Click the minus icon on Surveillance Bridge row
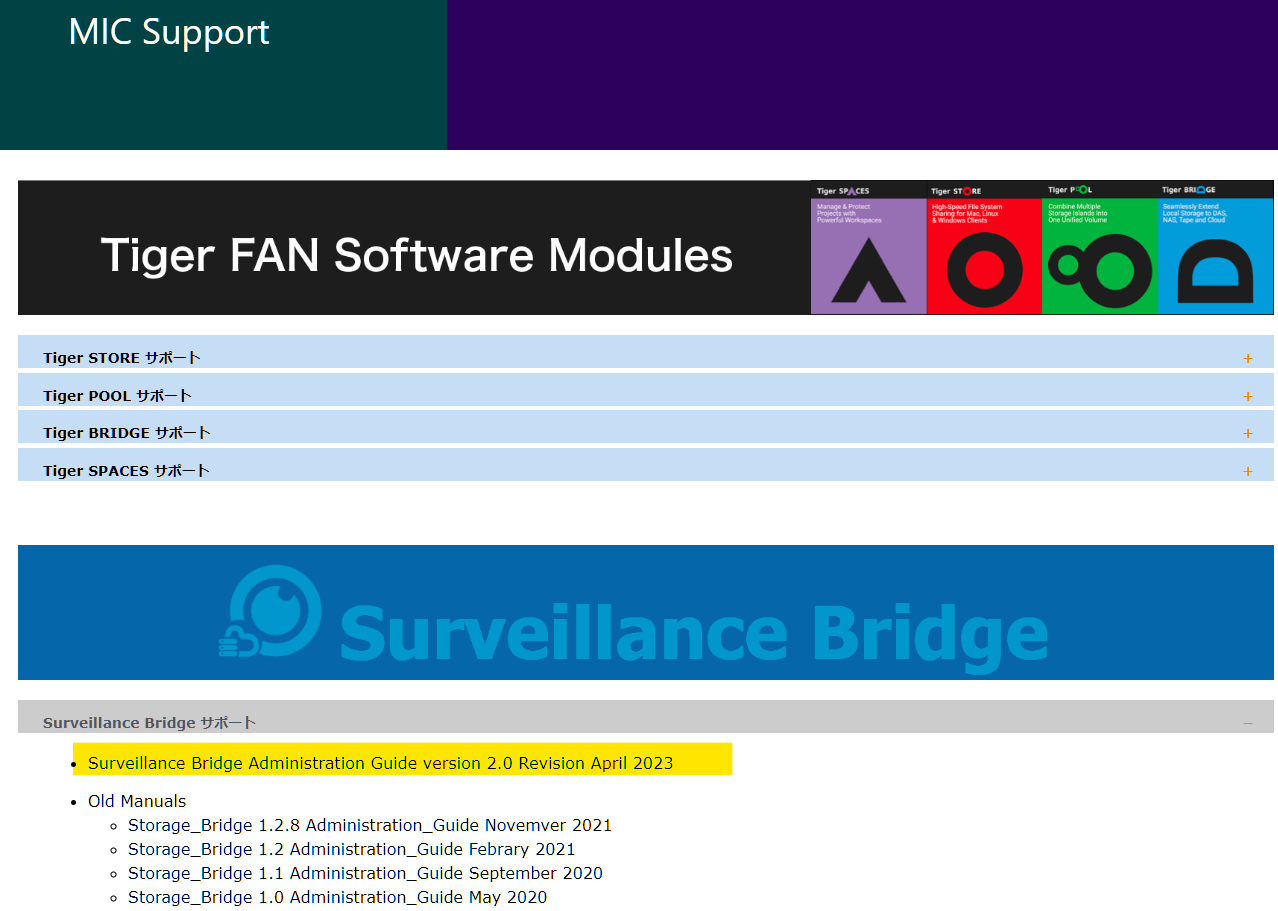1278x911 pixels. pos(1247,723)
